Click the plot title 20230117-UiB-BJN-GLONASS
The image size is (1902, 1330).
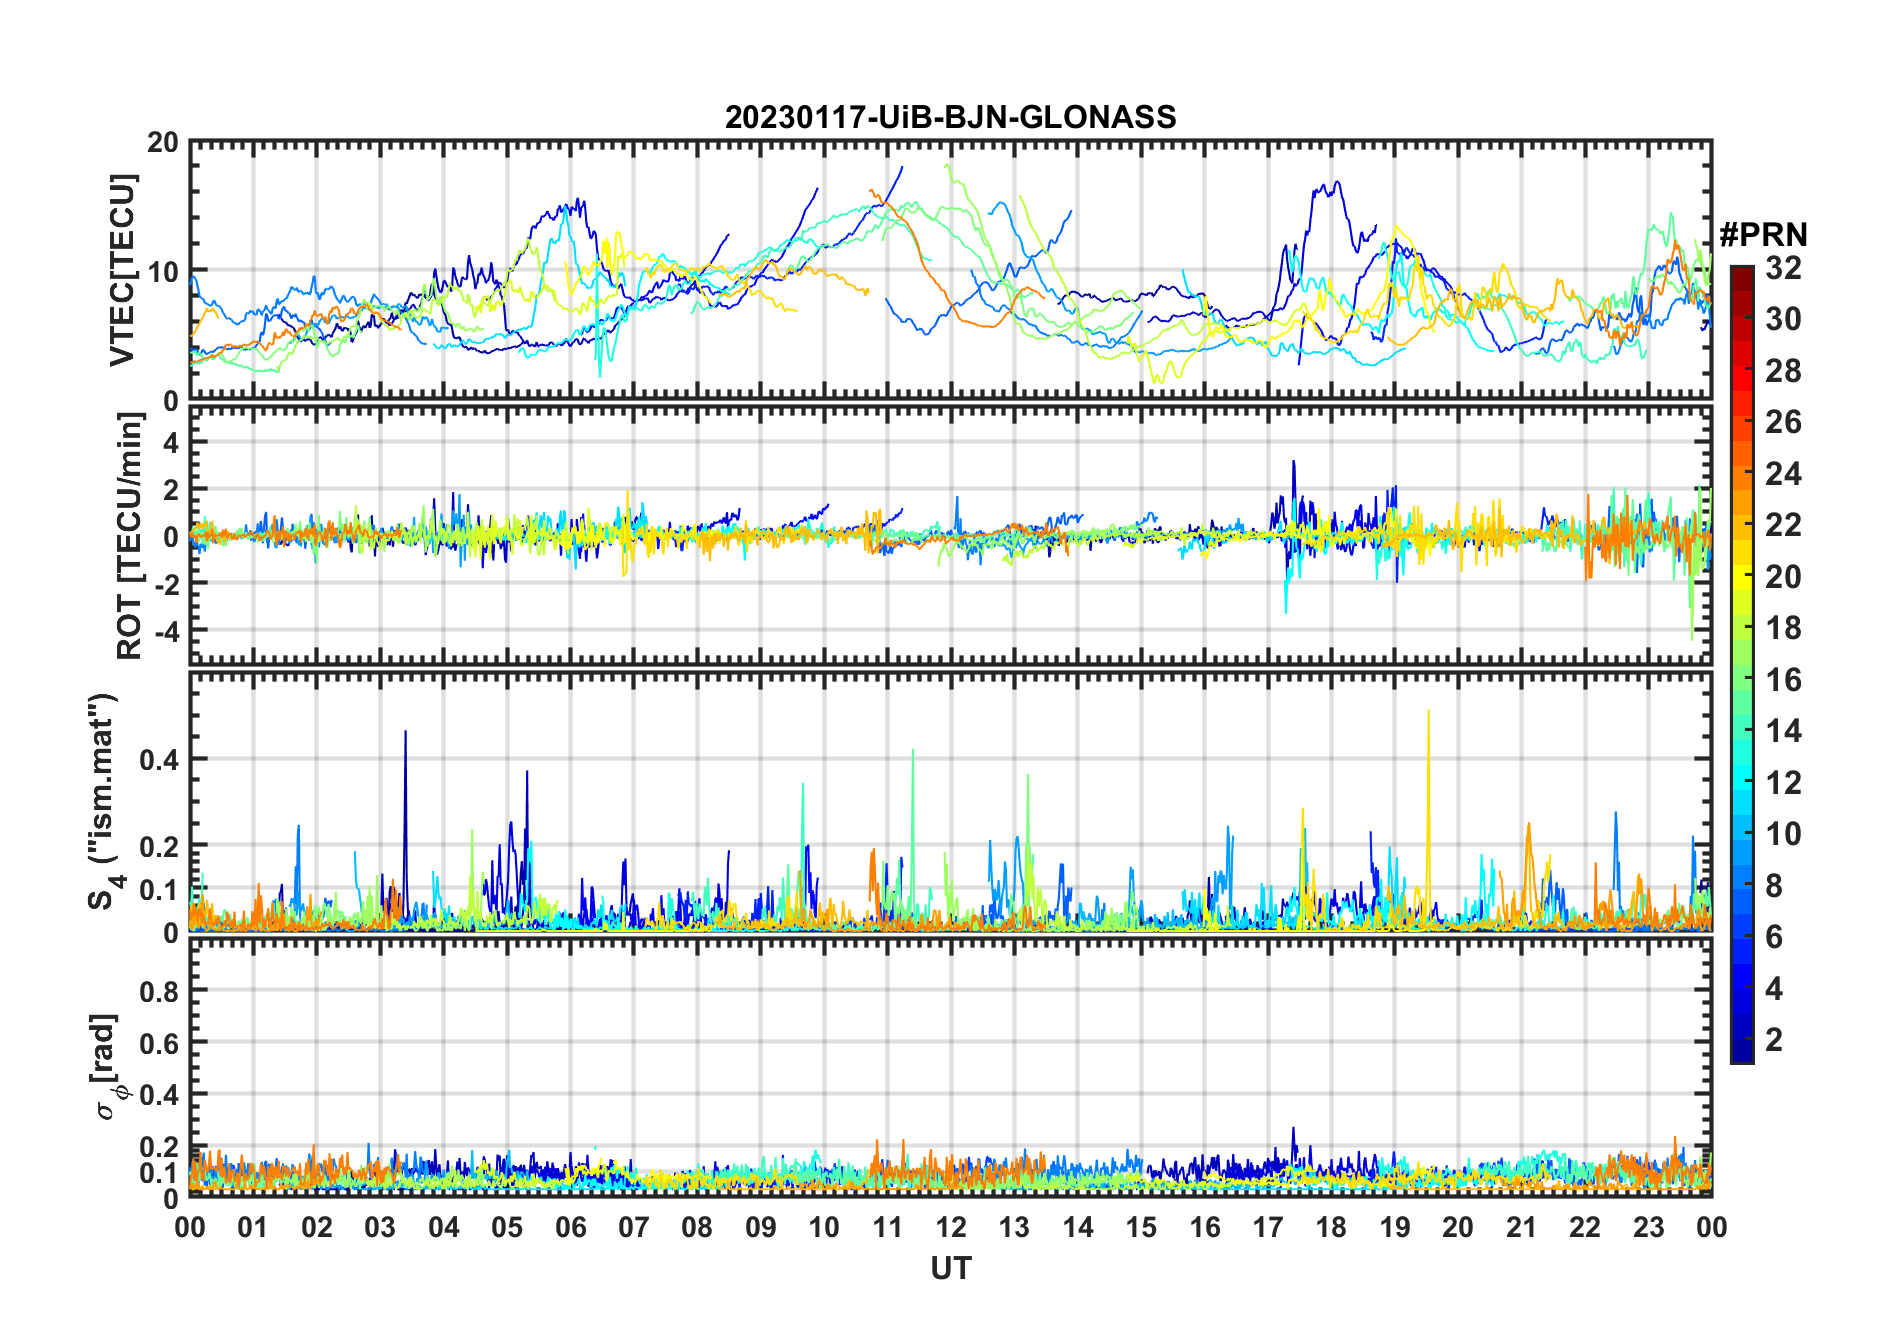coord(950,117)
